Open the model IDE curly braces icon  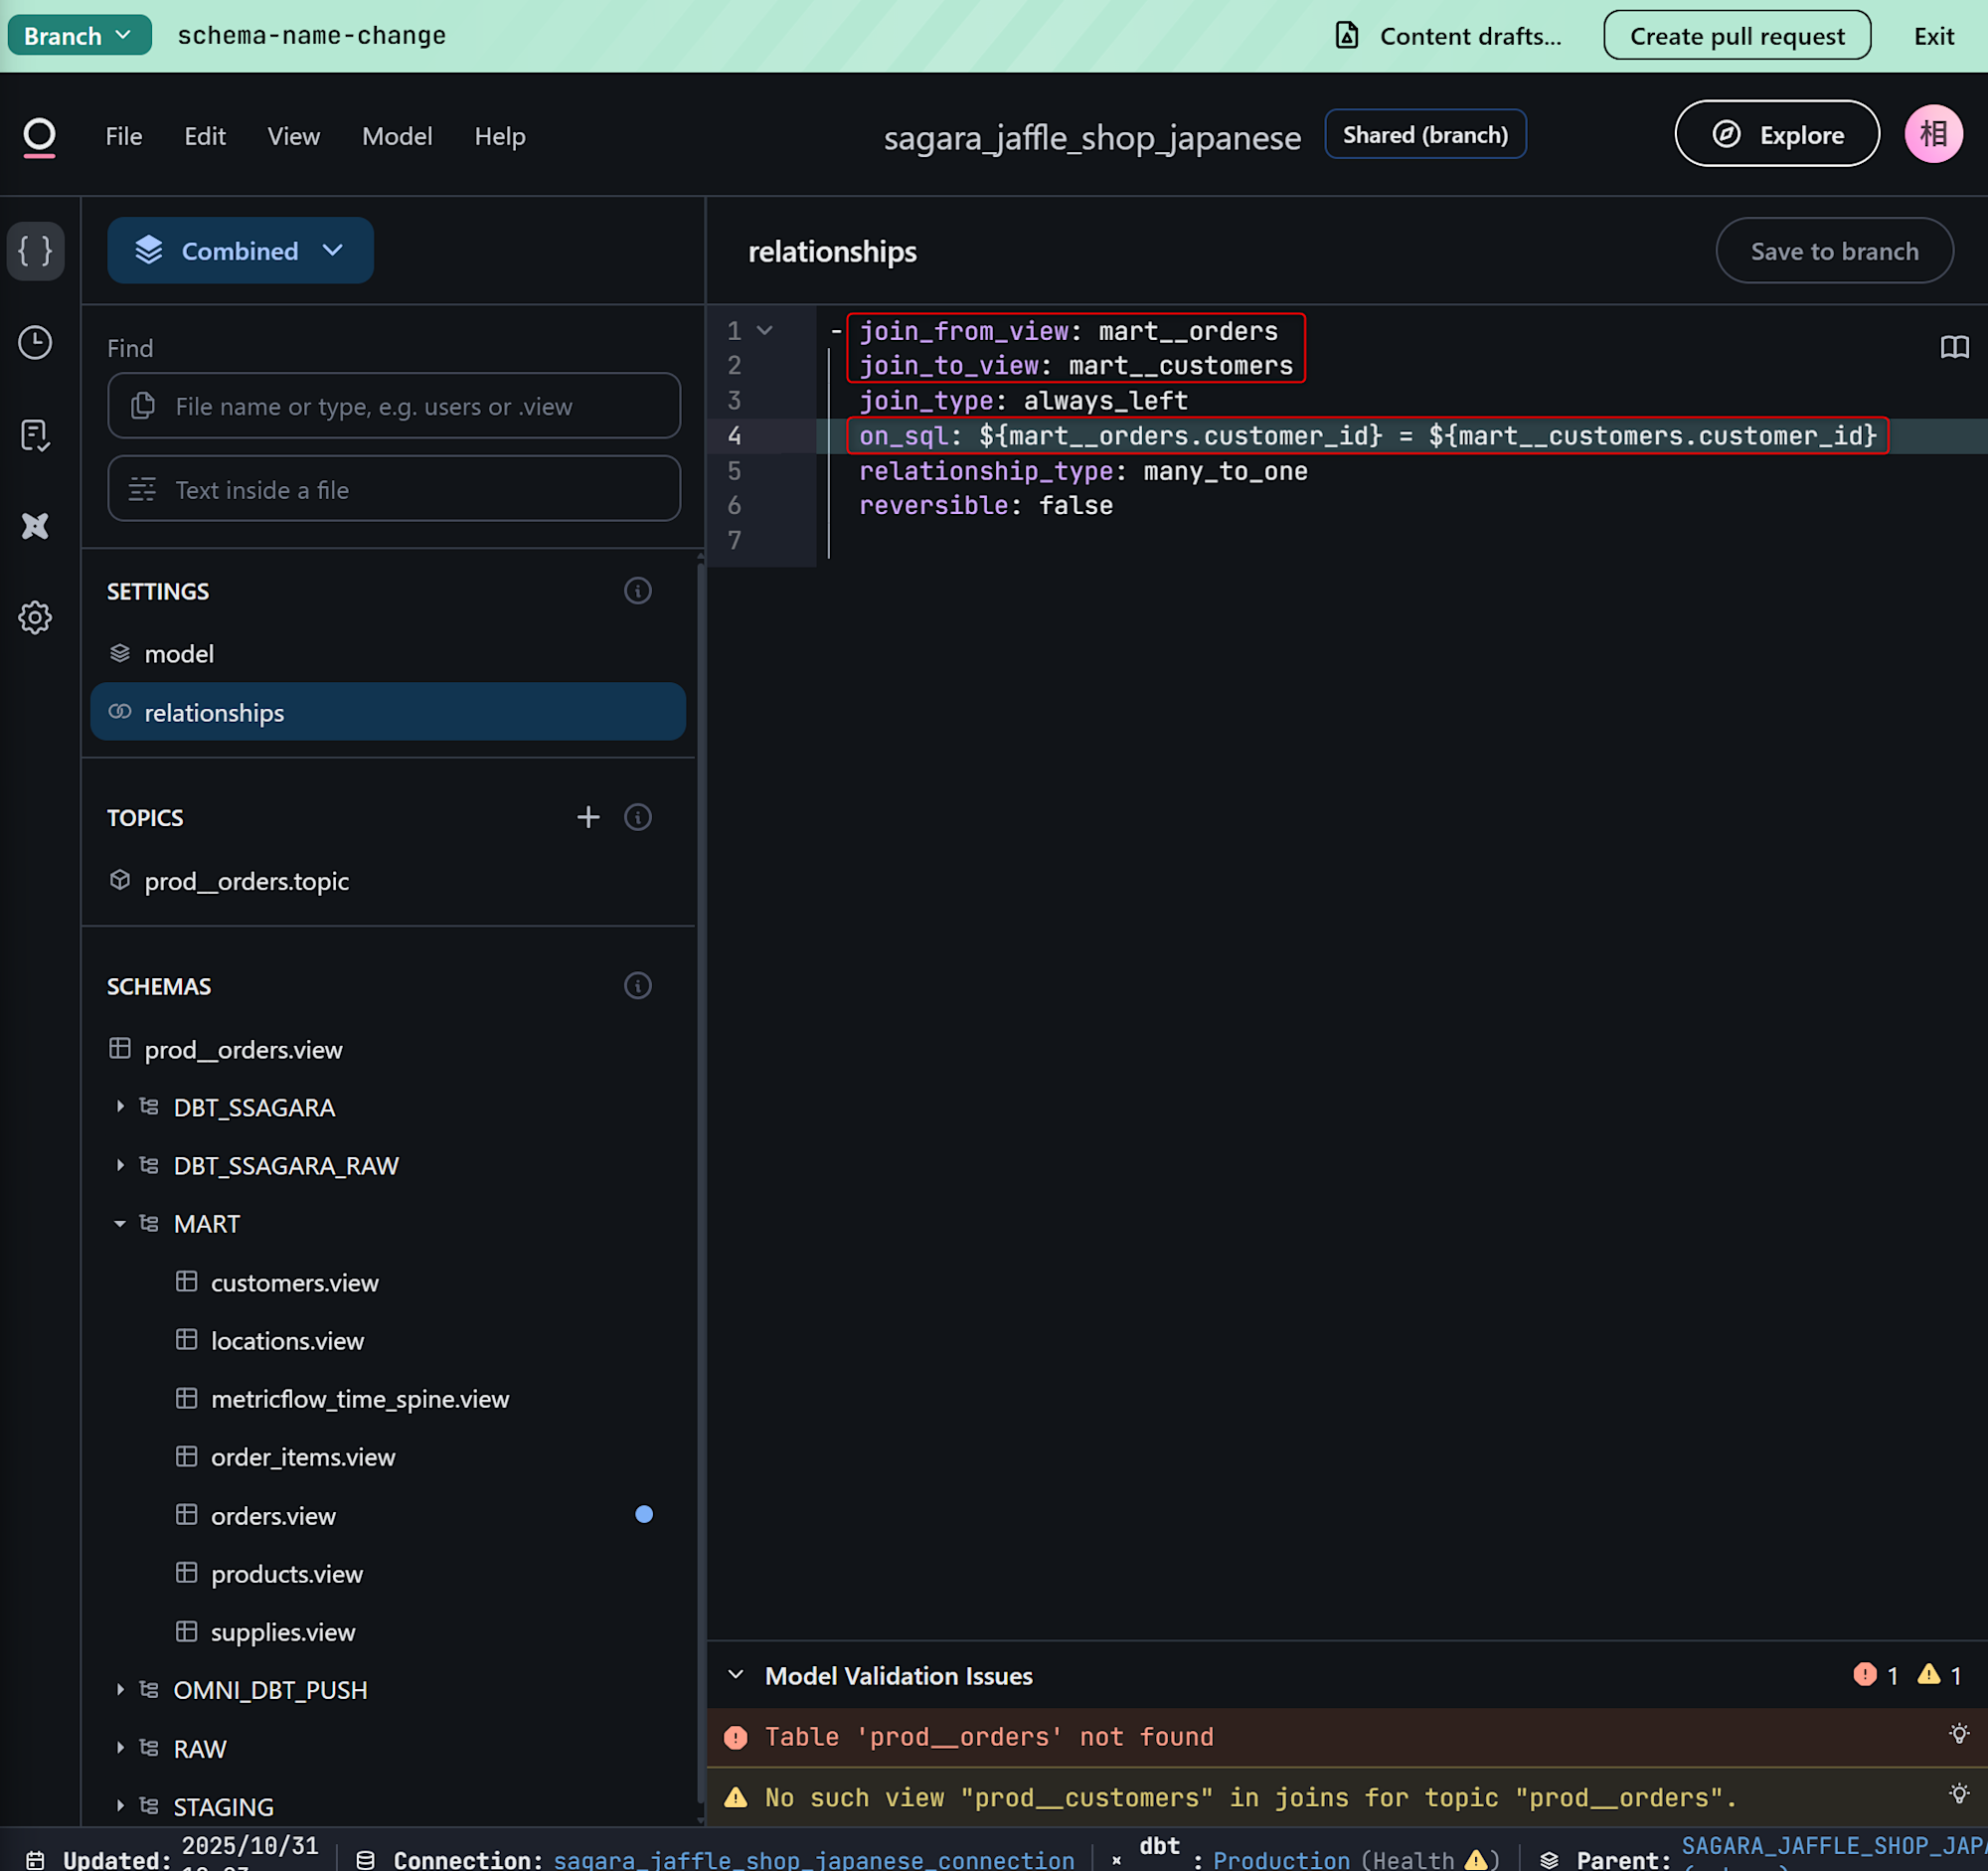pyautogui.click(x=35, y=250)
